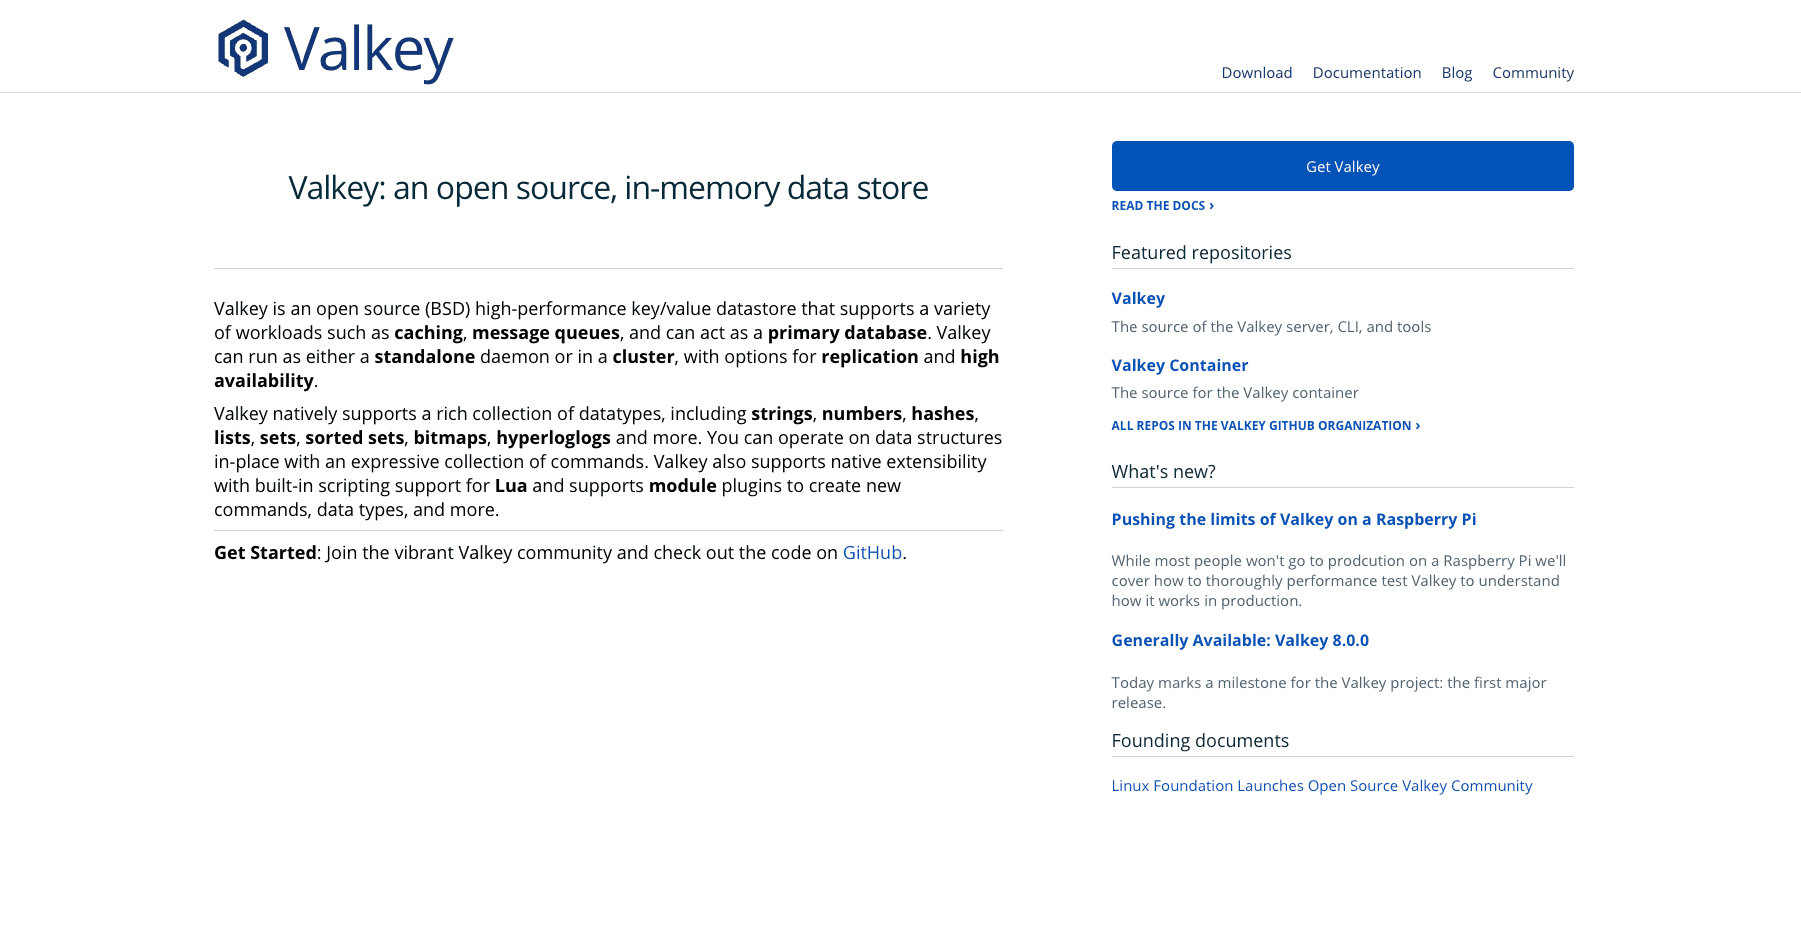
Task: Click the main page headline text
Action: coord(608,188)
